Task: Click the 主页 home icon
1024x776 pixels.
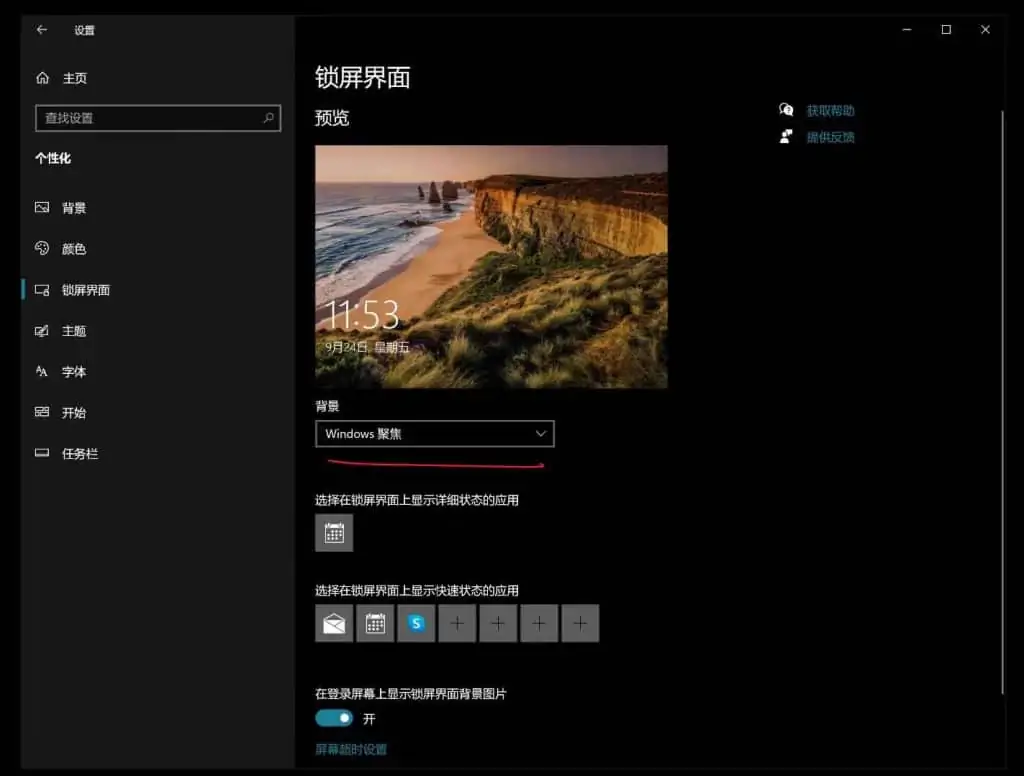Action: click(40, 77)
